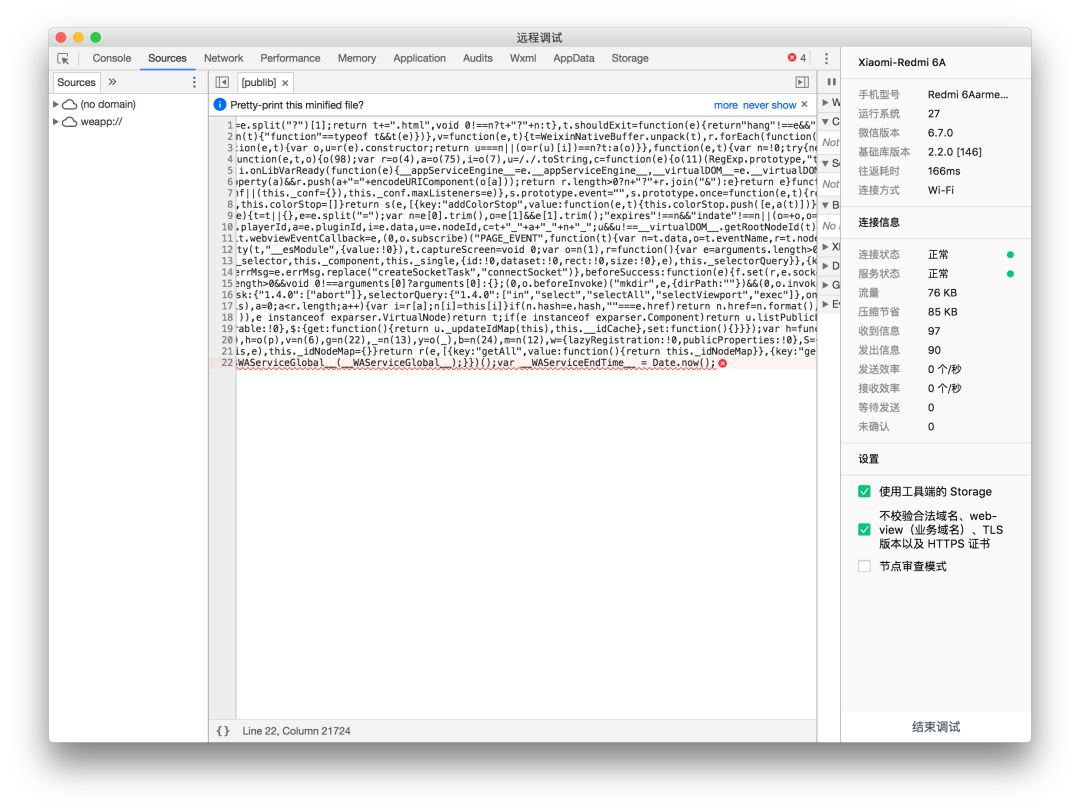Viewport: 1080px width, 812px height.
Task: Click the 76 KB traffic value
Action: point(942,293)
